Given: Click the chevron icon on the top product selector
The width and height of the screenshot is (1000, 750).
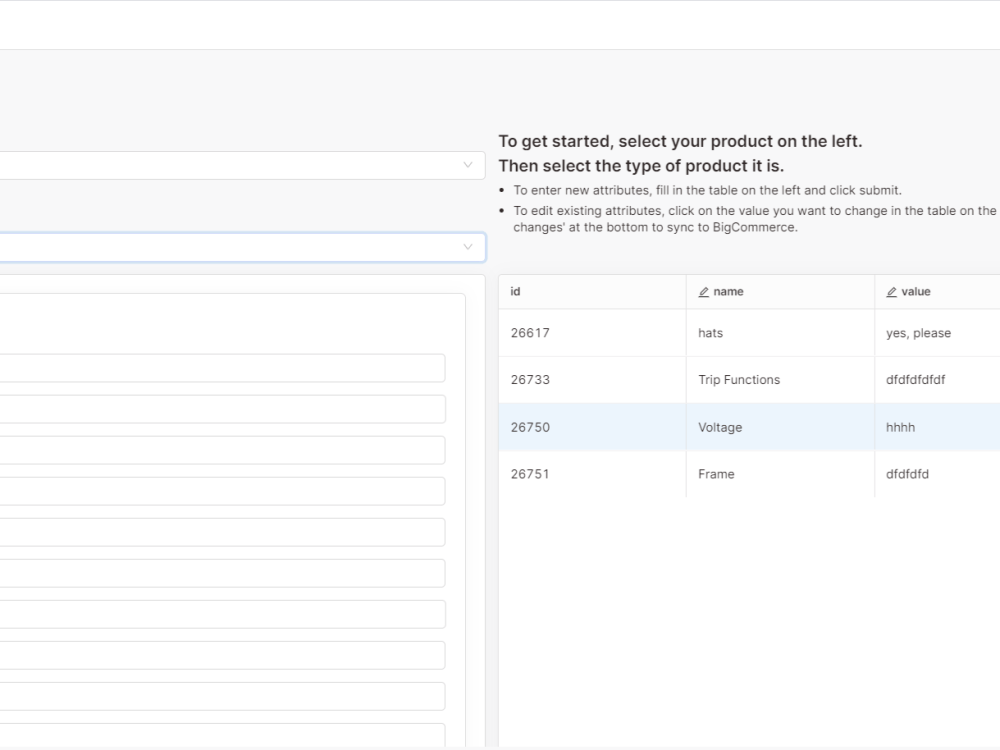Looking at the screenshot, I should tap(468, 165).
